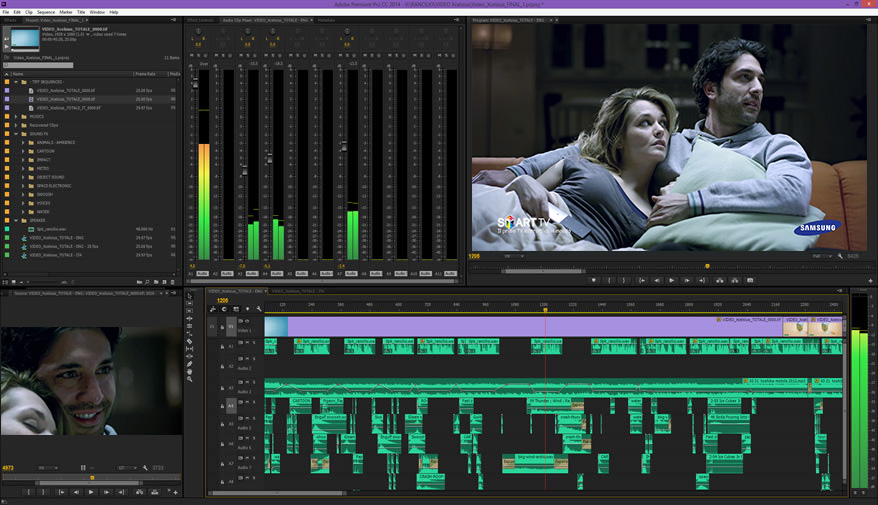This screenshot has height=505, width=878.
Task: Toggle the timeline Snap magnet icon
Action: [224, 309]
